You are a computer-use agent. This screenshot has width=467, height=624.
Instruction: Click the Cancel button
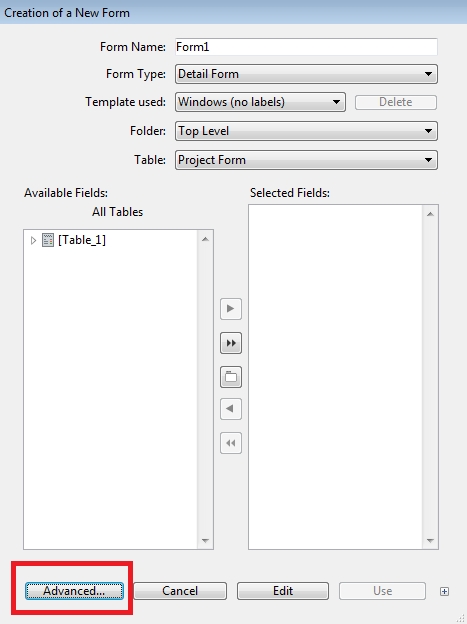(x=180, y=591)
